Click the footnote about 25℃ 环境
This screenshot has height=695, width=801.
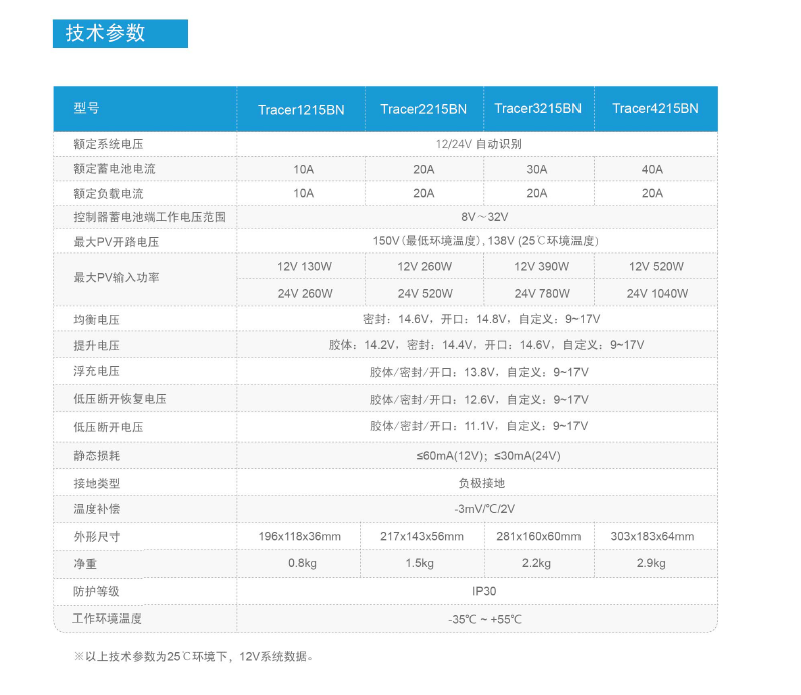click(x=194, y=656)
